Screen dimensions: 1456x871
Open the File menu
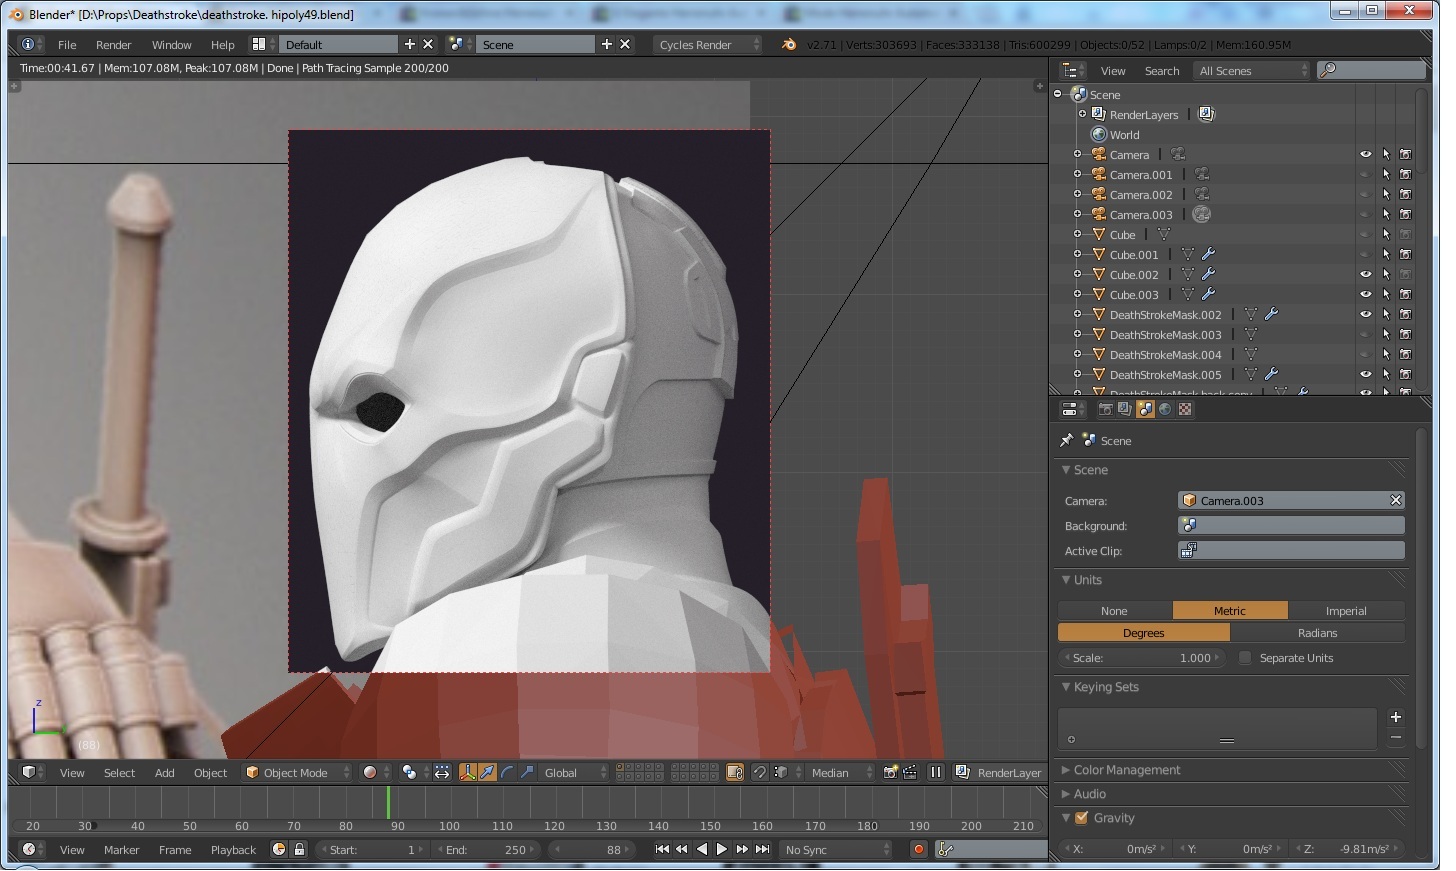coord(67,44)
